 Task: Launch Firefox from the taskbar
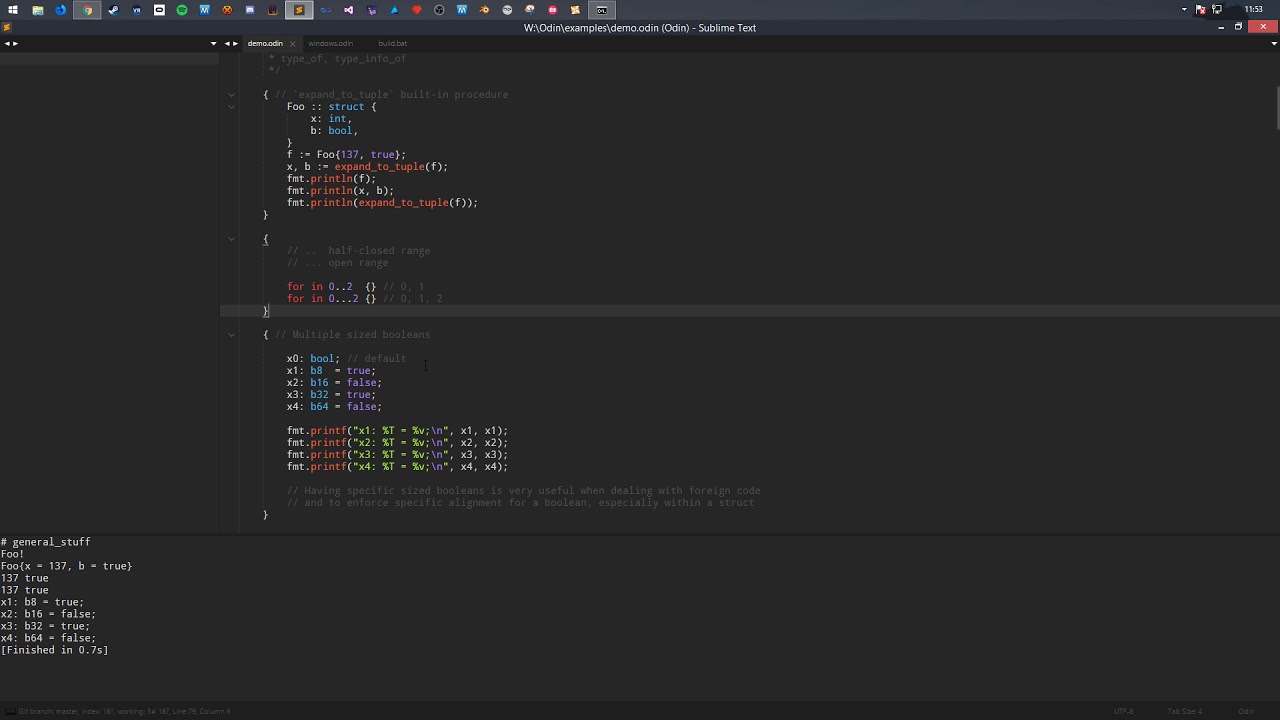61,10
